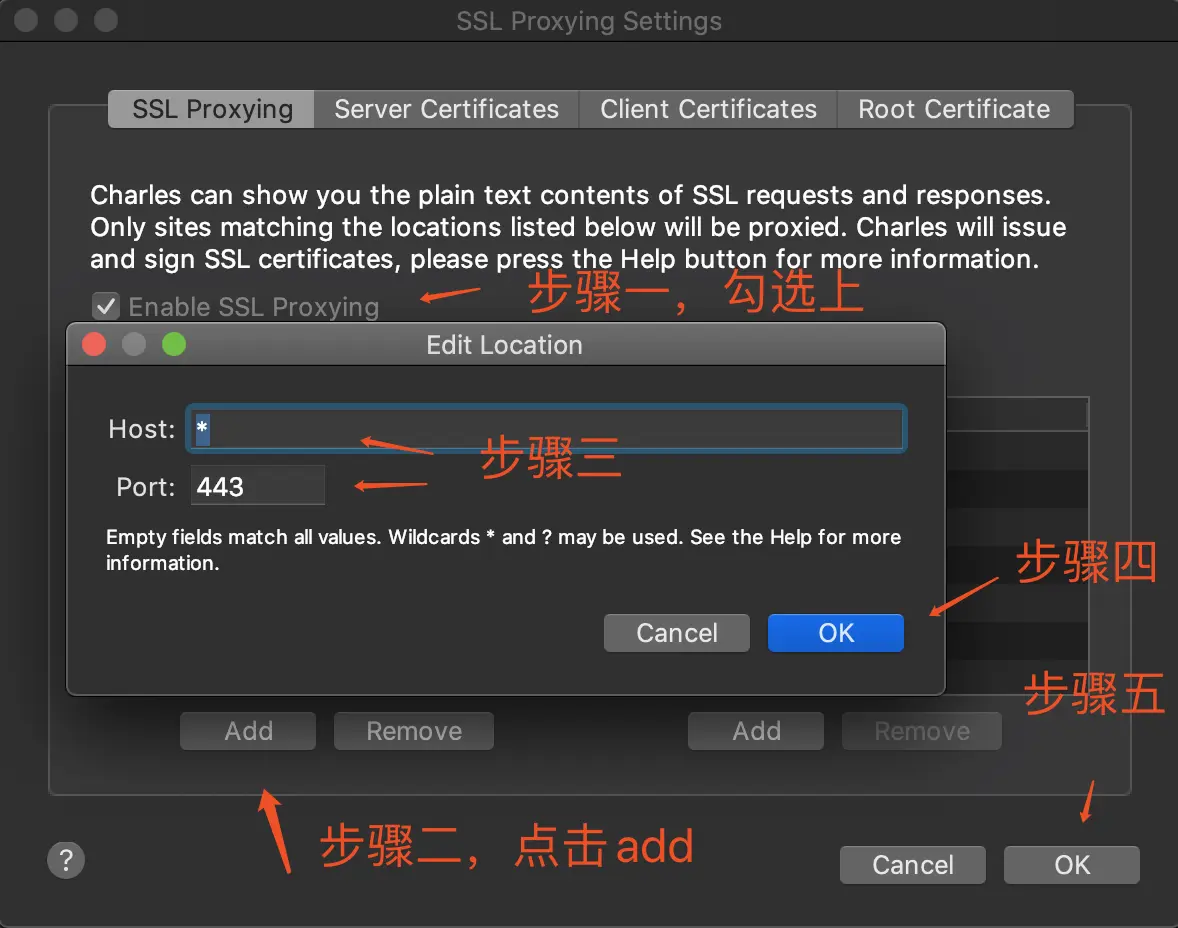Close the Edit Location dialog with red button
The width and height of the screenshot is (1178, 928).
[94, 344]
